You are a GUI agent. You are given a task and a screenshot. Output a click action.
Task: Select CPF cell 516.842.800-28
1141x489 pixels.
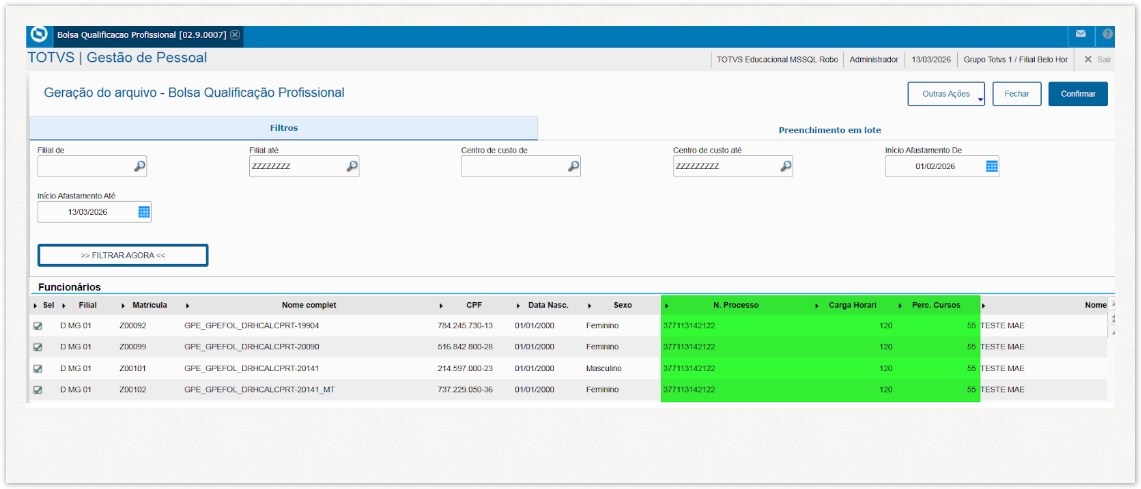point(465,347)
